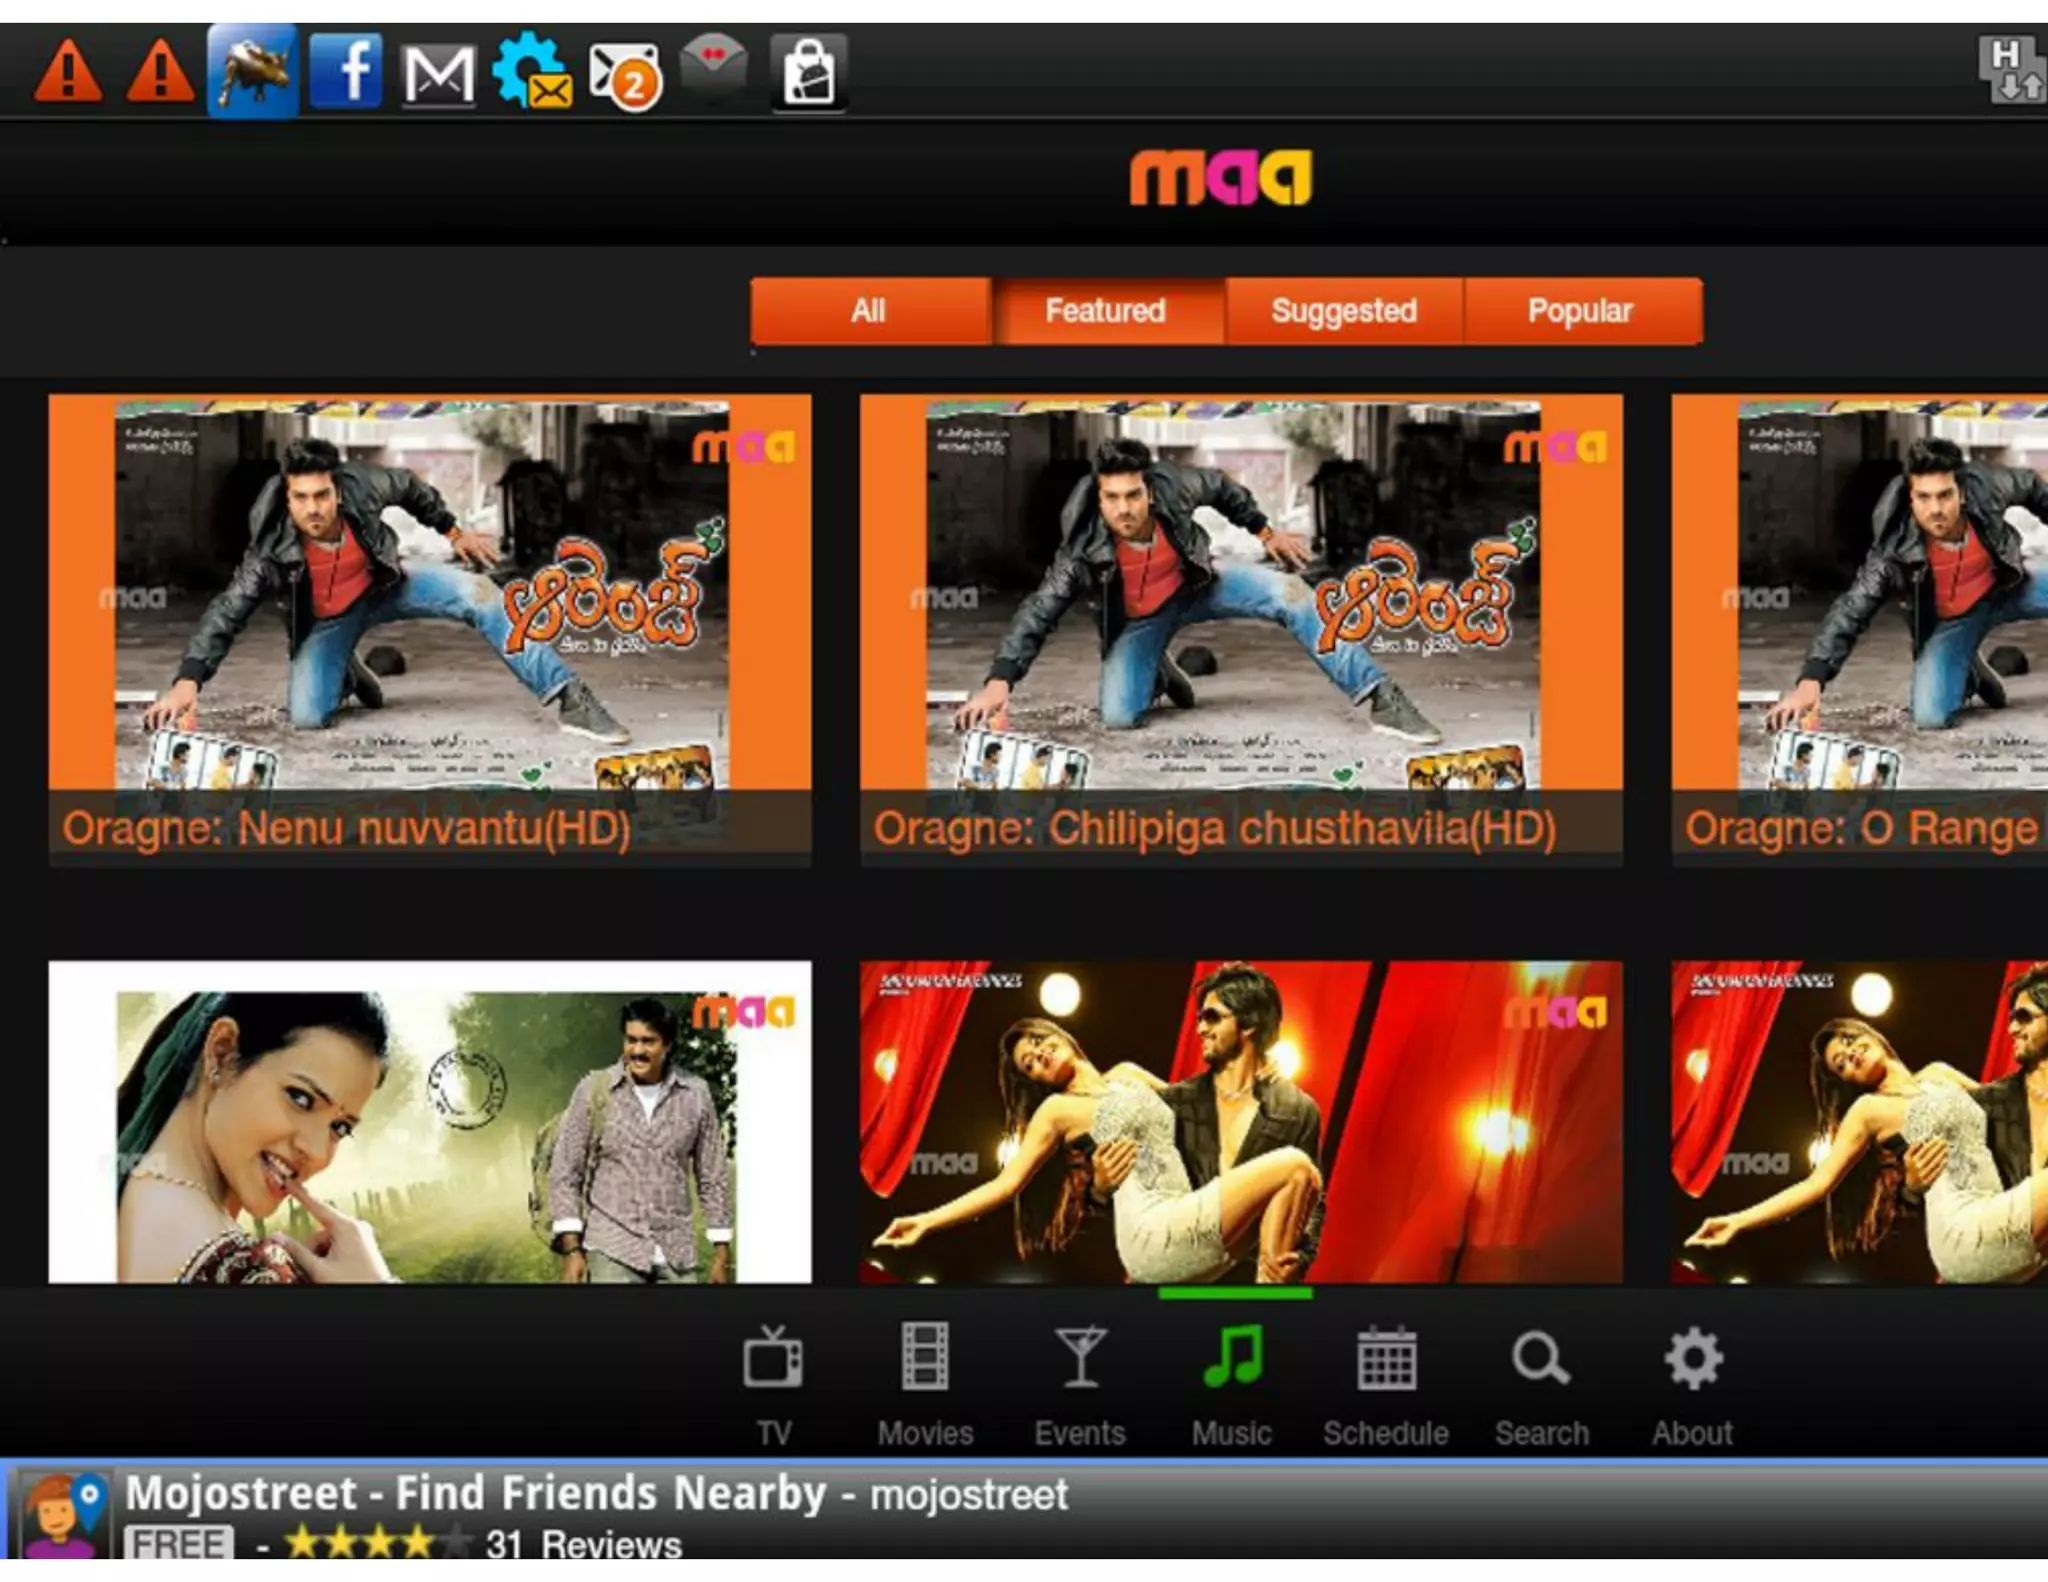The height and width of the screenshot is (1582, 2048).
Task: Open shopping bag notification icon
Action: click(808, 72)
